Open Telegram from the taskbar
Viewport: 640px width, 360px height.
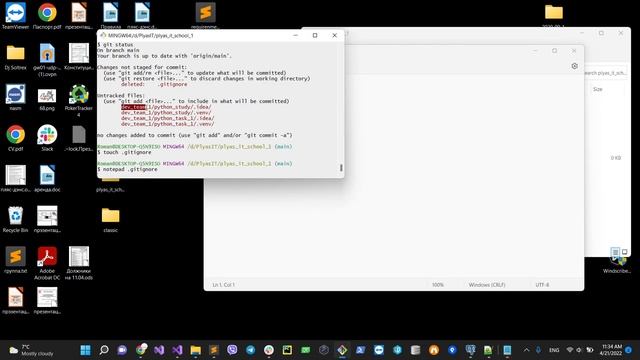pos(251,350)
